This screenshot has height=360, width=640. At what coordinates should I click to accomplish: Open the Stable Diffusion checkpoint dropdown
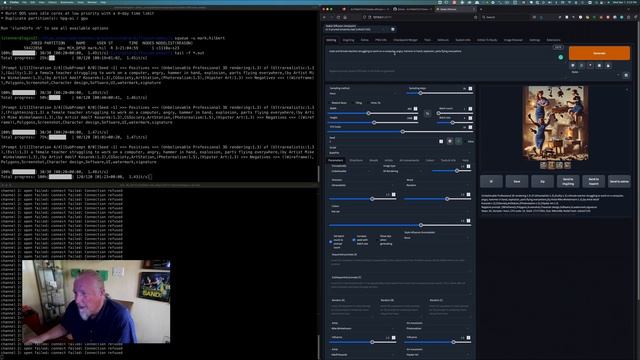[357, 29]
